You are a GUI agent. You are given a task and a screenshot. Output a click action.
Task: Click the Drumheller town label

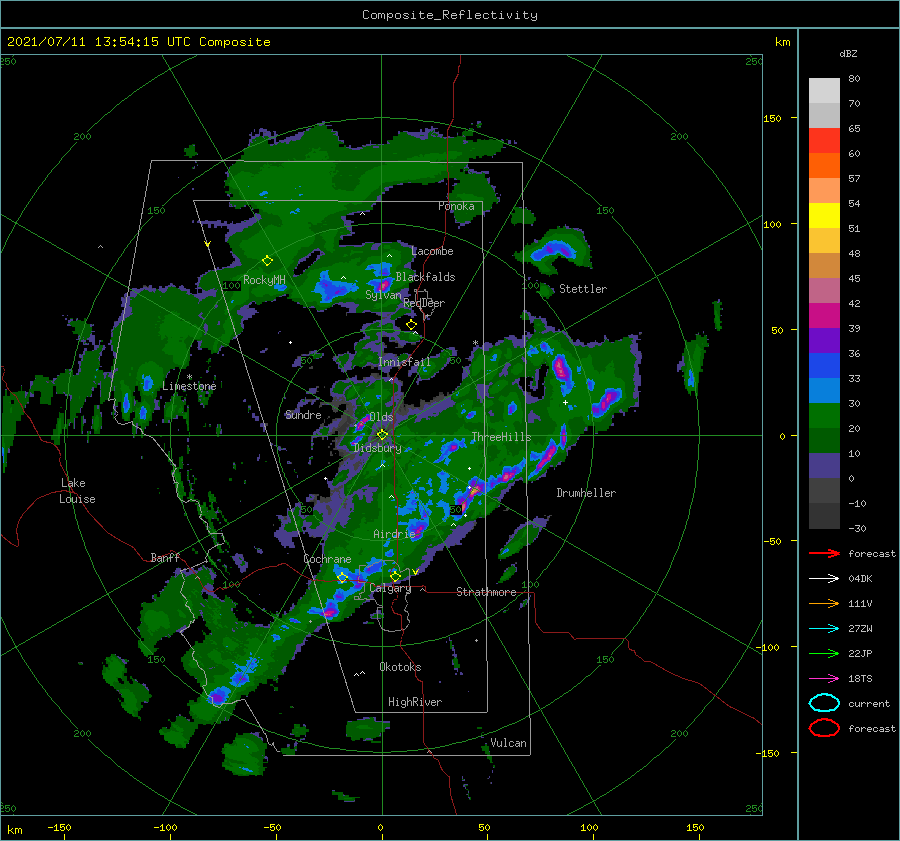tap(586, 493)
